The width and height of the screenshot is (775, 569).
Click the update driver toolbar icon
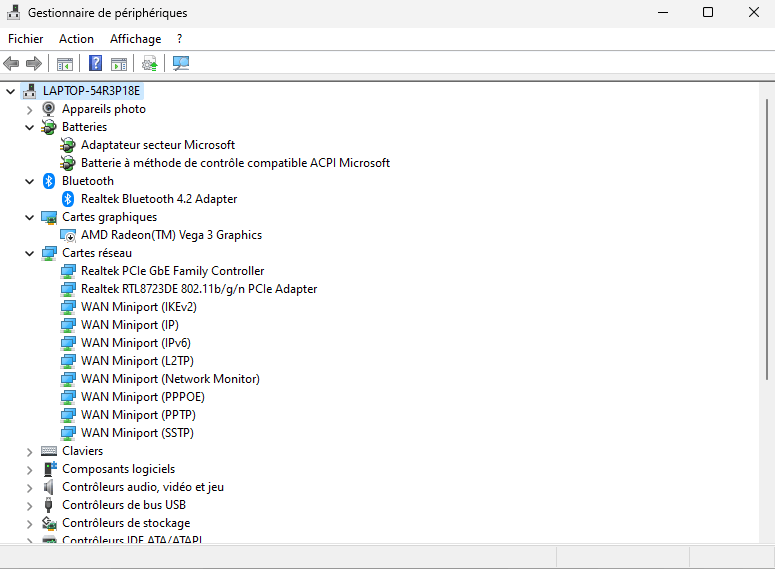coord(149,63)
